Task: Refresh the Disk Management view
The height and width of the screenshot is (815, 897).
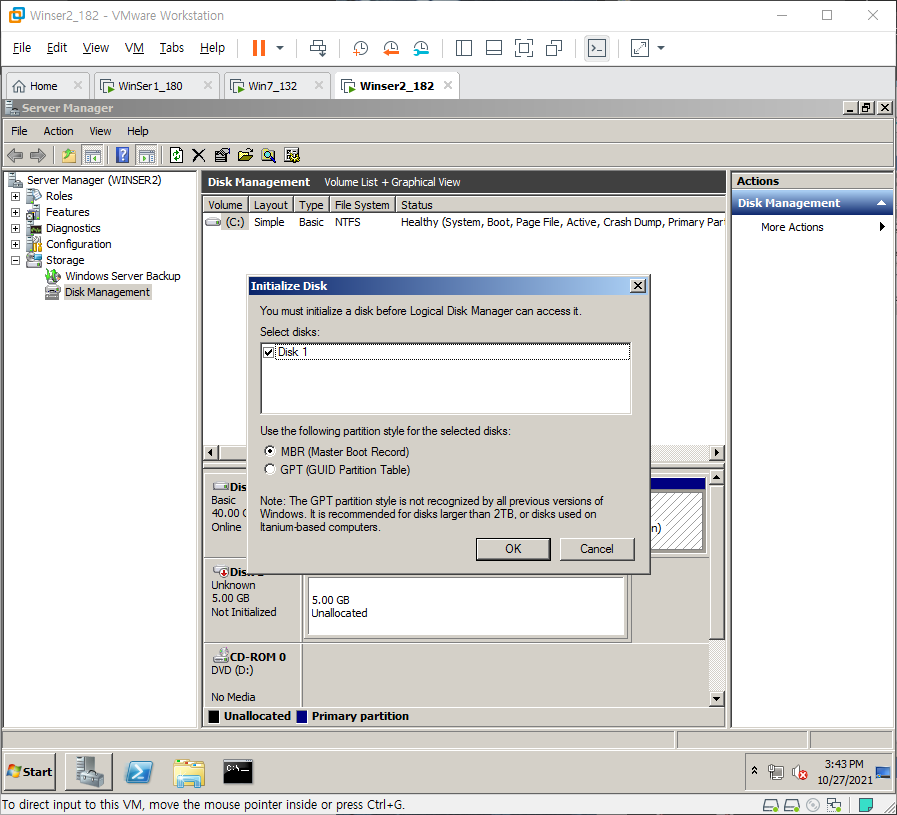Action: (176, 155)
